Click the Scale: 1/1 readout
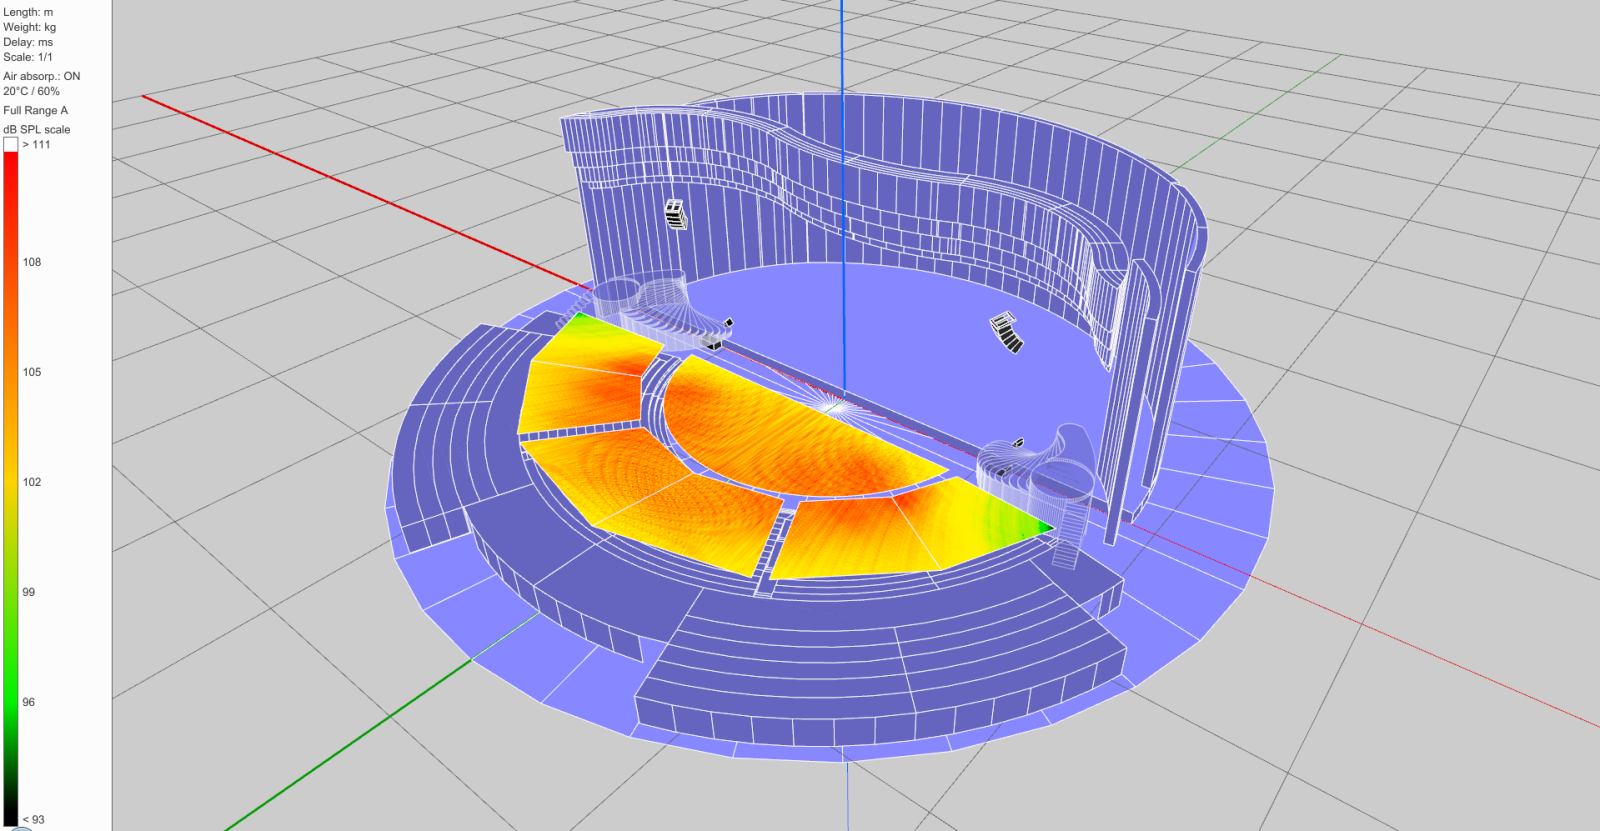1600x831 pixels. (x=28, y=57)
